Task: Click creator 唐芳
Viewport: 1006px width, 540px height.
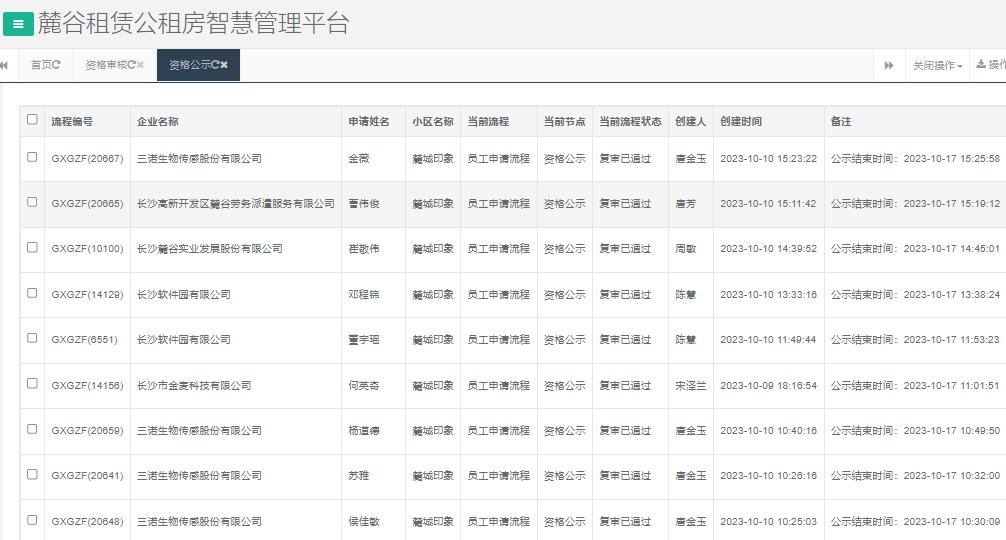Action: [x=685, y=203]
